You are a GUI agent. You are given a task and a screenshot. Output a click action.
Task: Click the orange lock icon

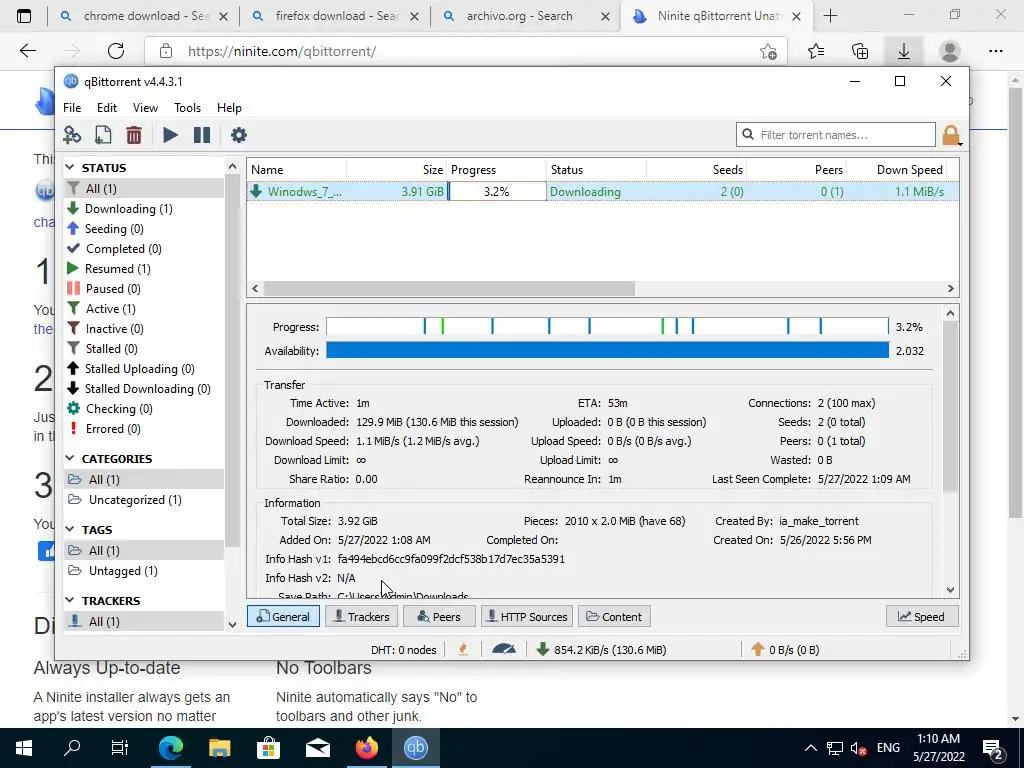pos(951,135)
